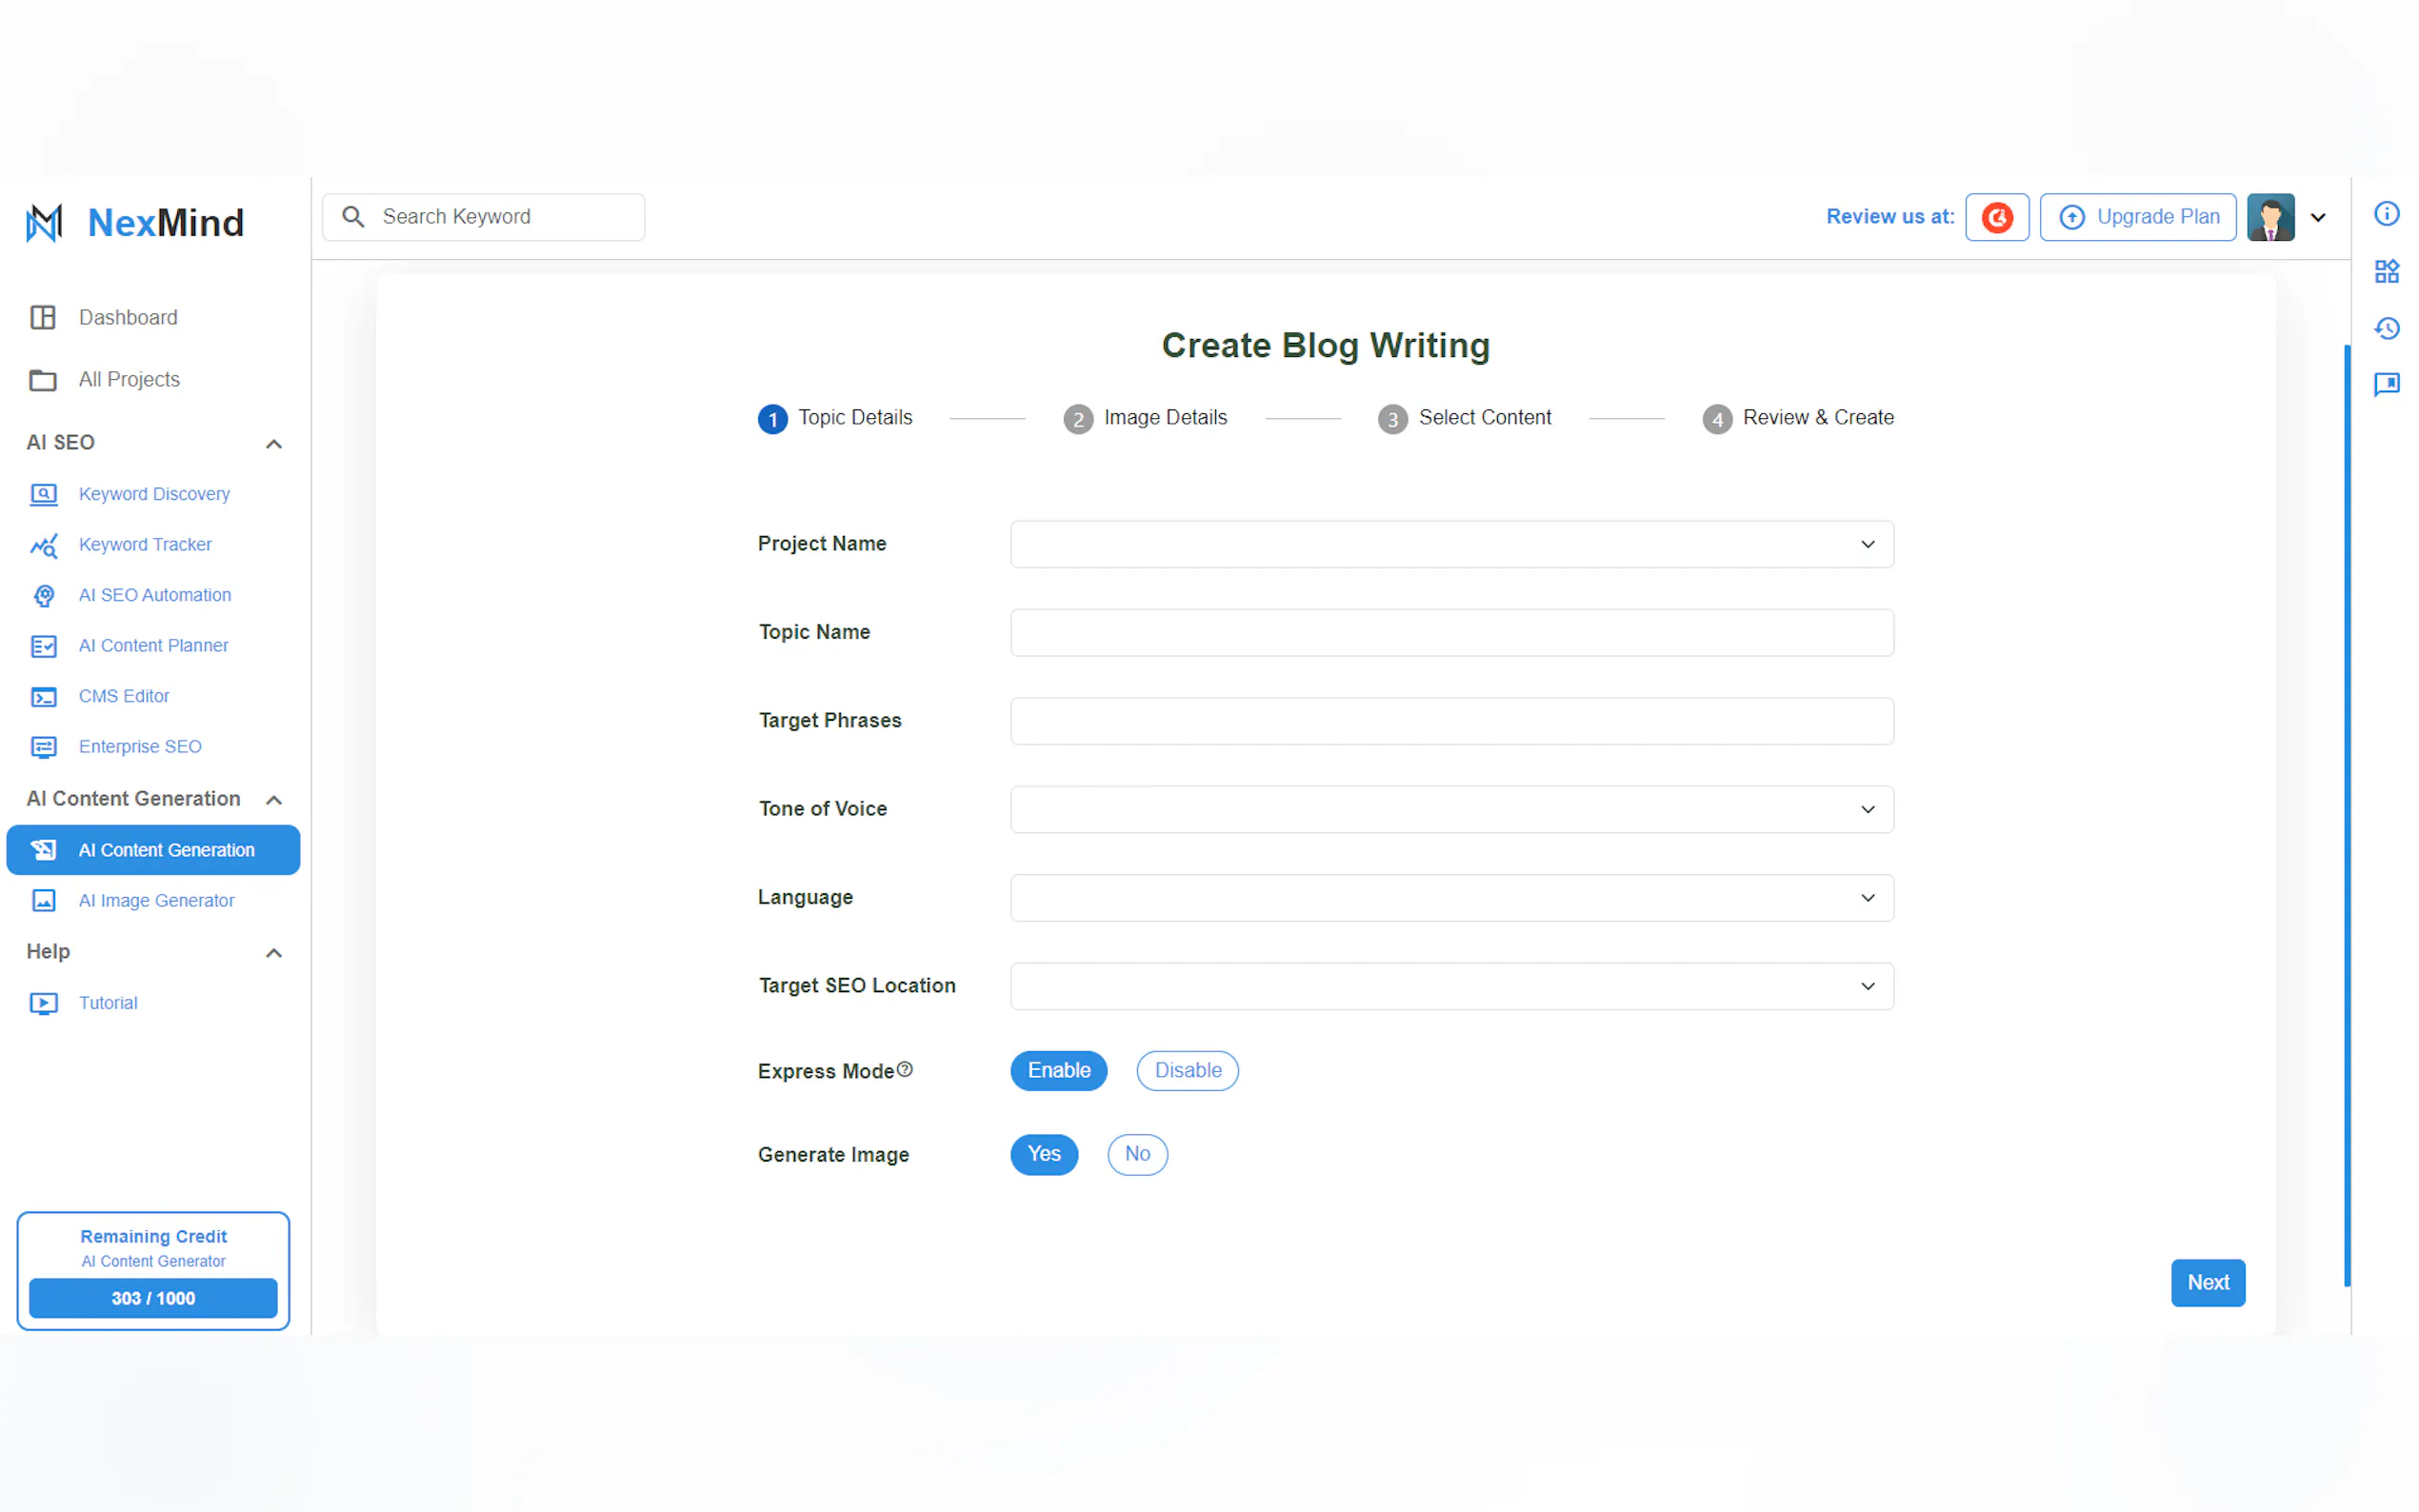The height and width of the screenshot is (1512, 2419).
Task: Click the Upgrade Plan button
Action: coord(2137,217)
